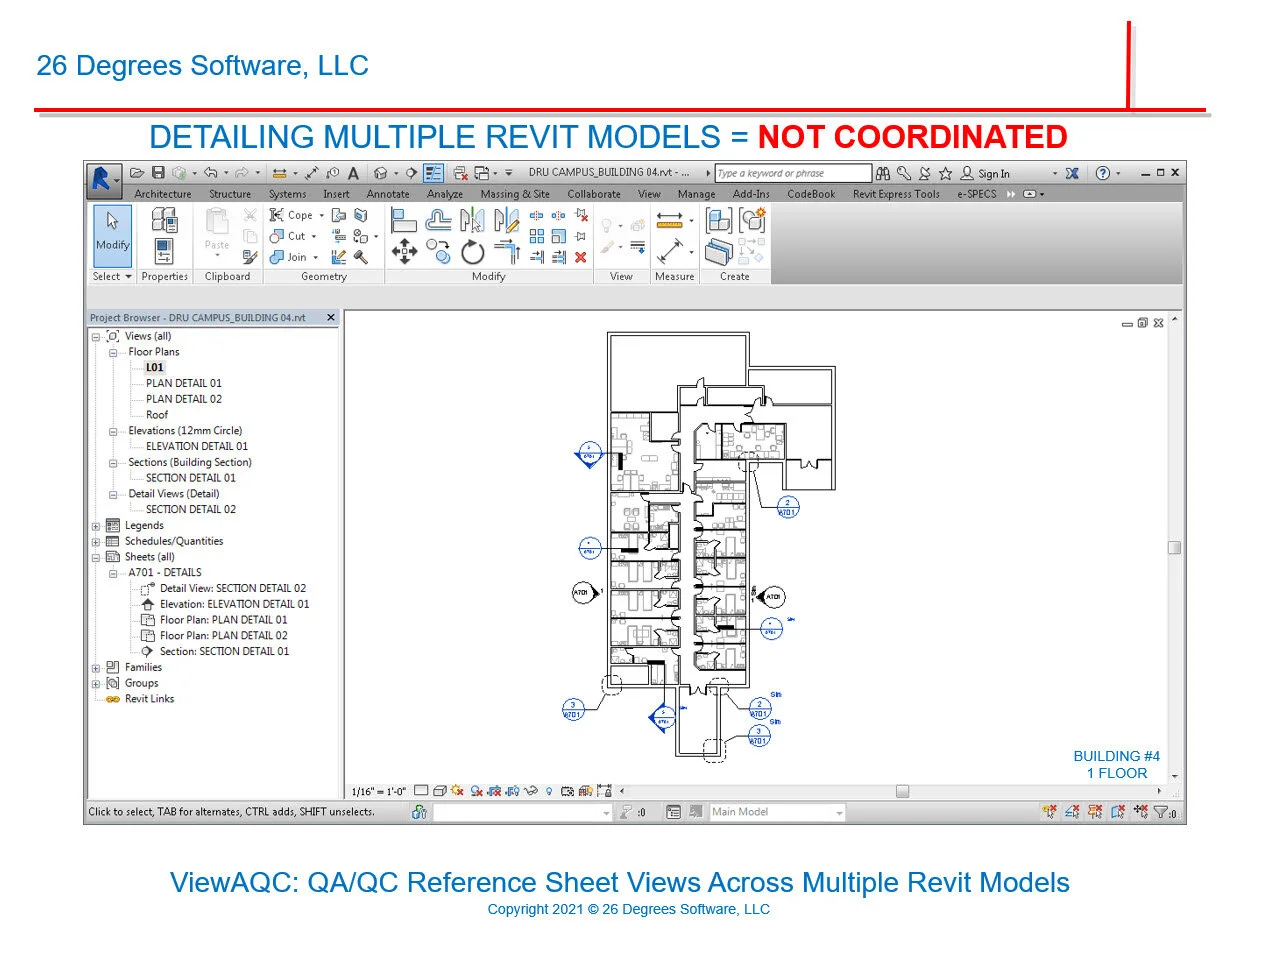The image size is (1272, 954).
Task: Click the Open folder icon in quick access toolbar
Action: pyautogui.click(x=136, y=173)
